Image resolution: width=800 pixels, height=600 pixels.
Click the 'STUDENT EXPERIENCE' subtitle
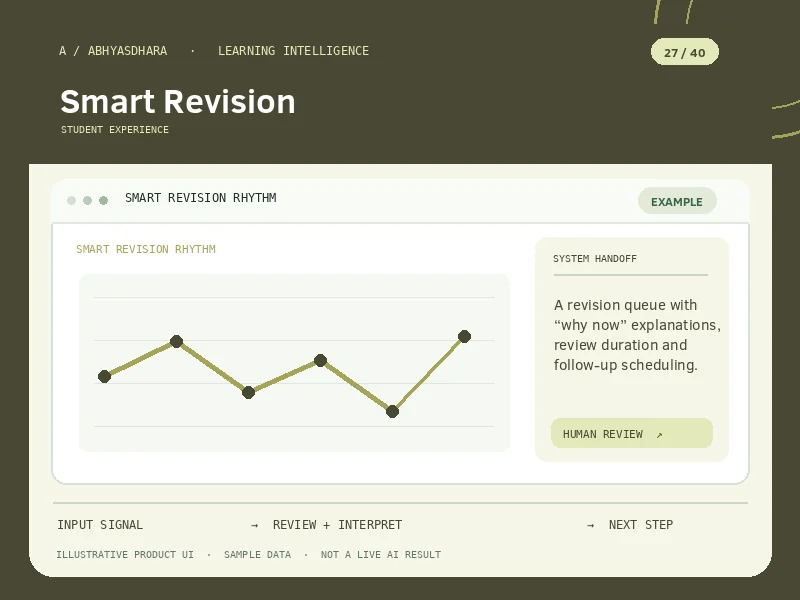115,130
